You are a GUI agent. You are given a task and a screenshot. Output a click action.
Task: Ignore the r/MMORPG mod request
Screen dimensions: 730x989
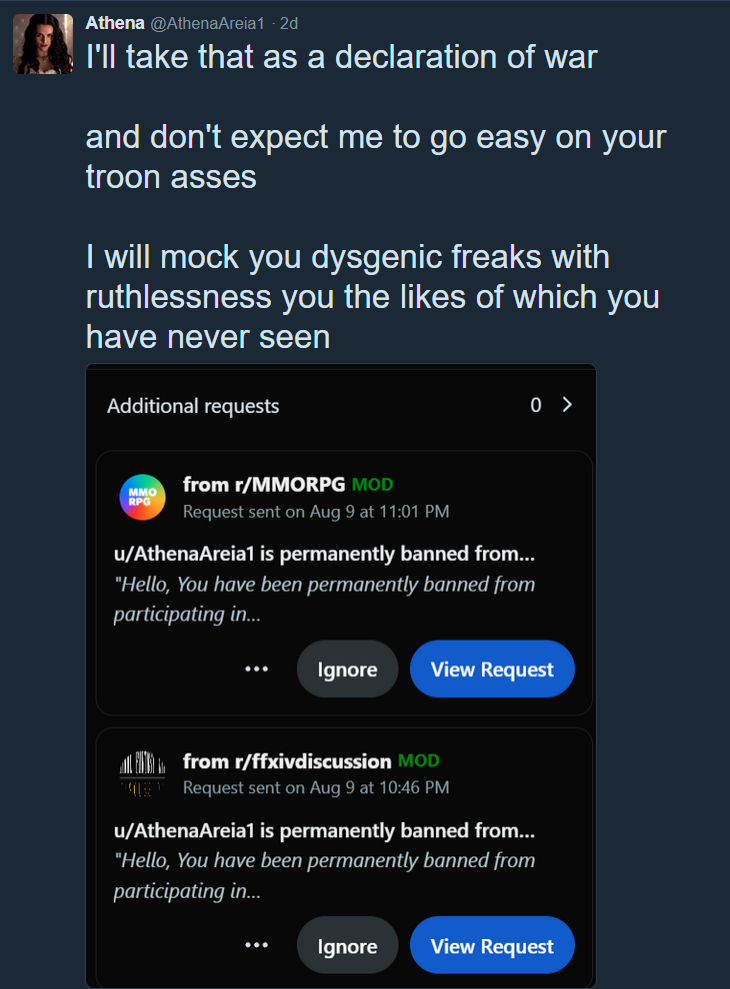pos(348,669)
